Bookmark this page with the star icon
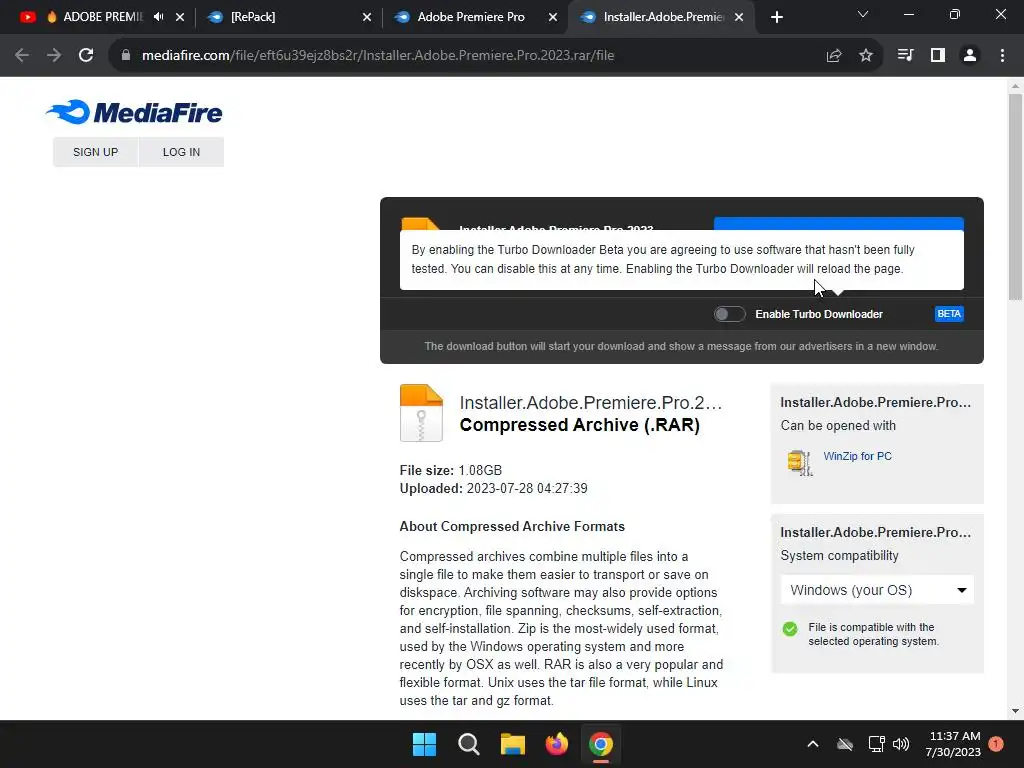Image resolution: width=1024 pixels, height=768 pixels. pyautogui.click(x=866, y=56)
